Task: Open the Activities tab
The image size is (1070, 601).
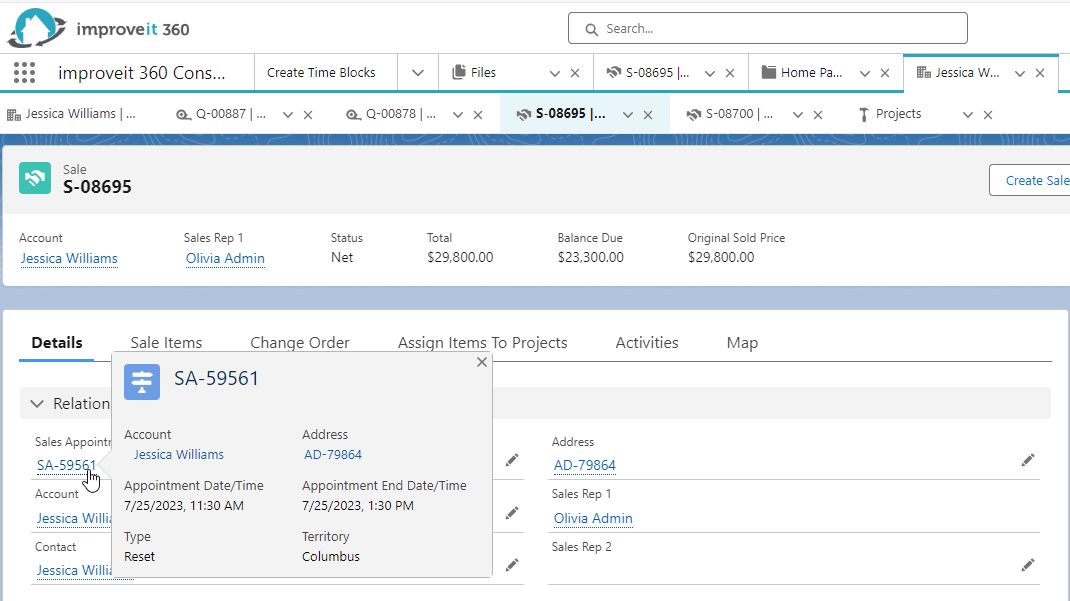Action: point(646,342)
